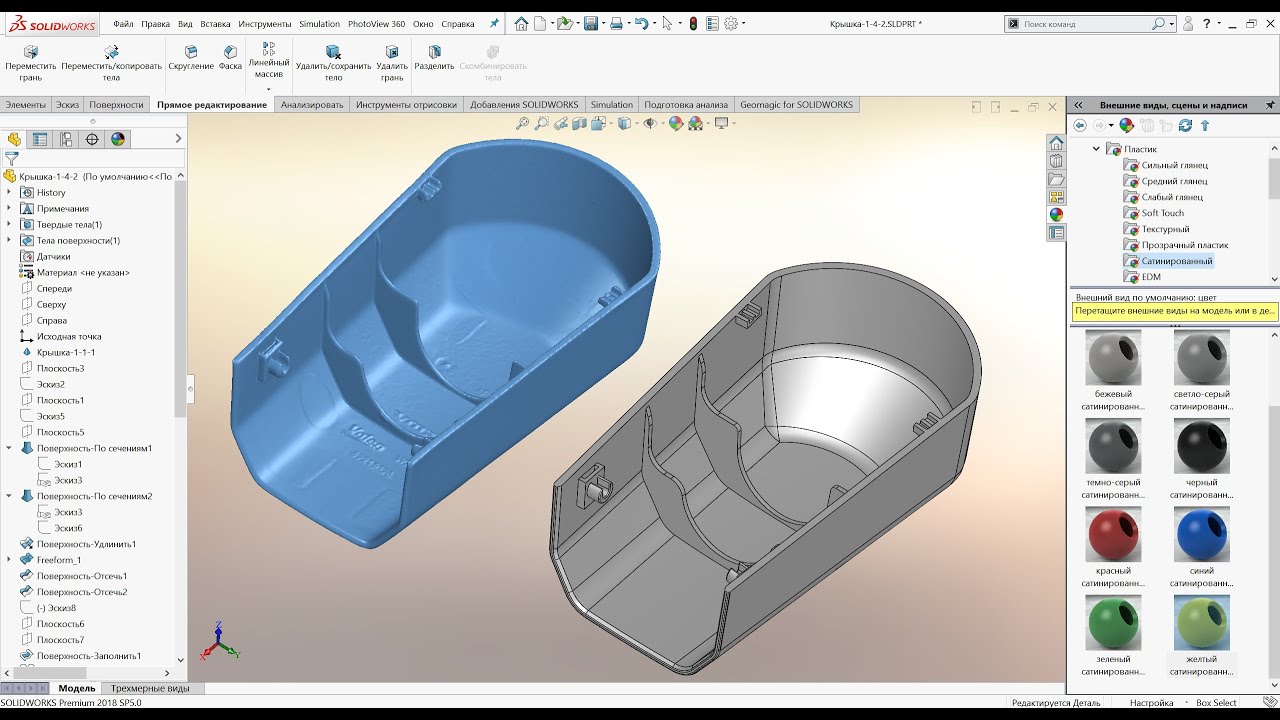
Task: Pick the black (черный) satin appearance thumbnail
Action: point(1201,446)
